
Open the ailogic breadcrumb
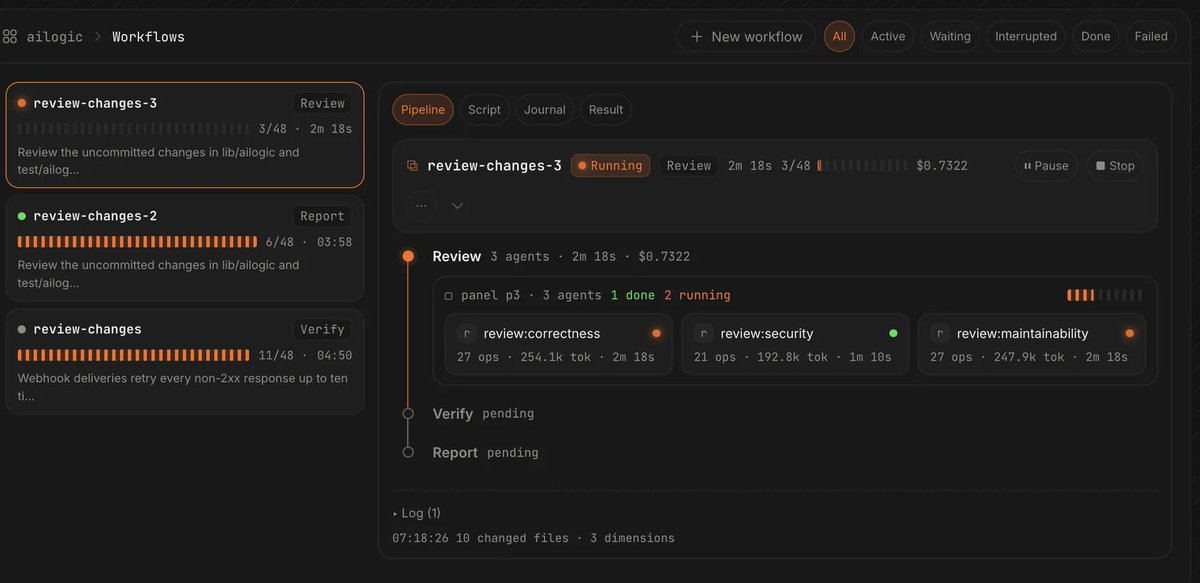(55, 37)
